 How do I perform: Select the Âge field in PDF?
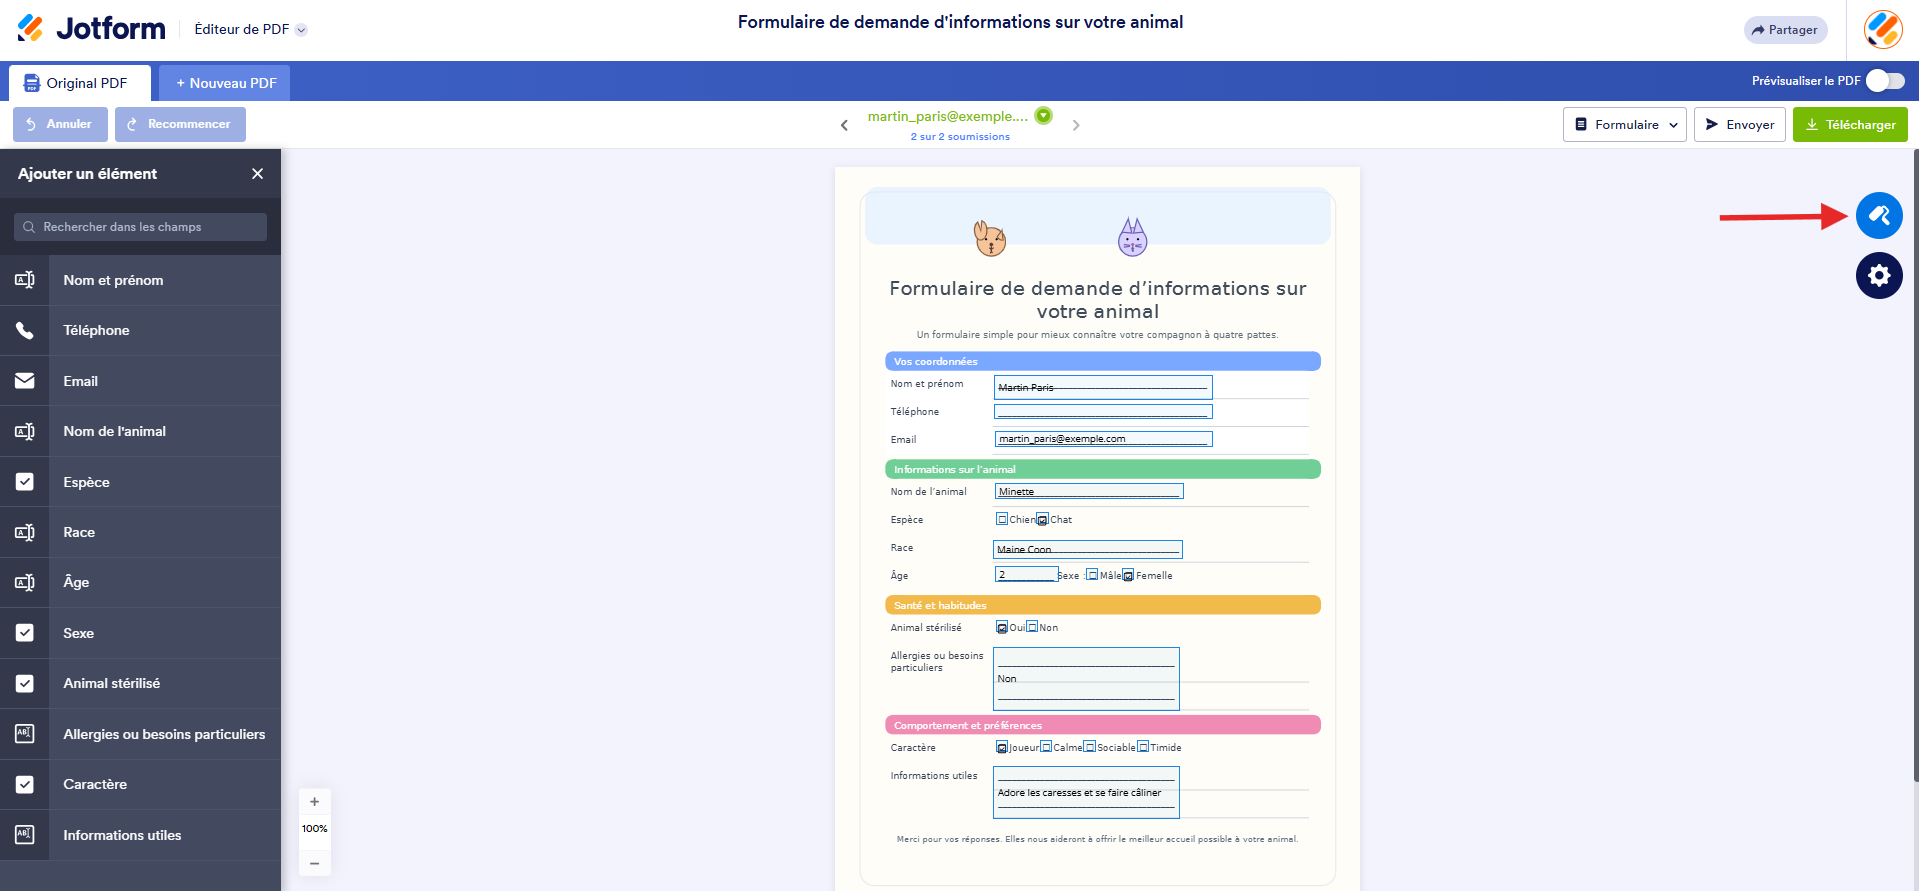click(x=1027, y=574)
